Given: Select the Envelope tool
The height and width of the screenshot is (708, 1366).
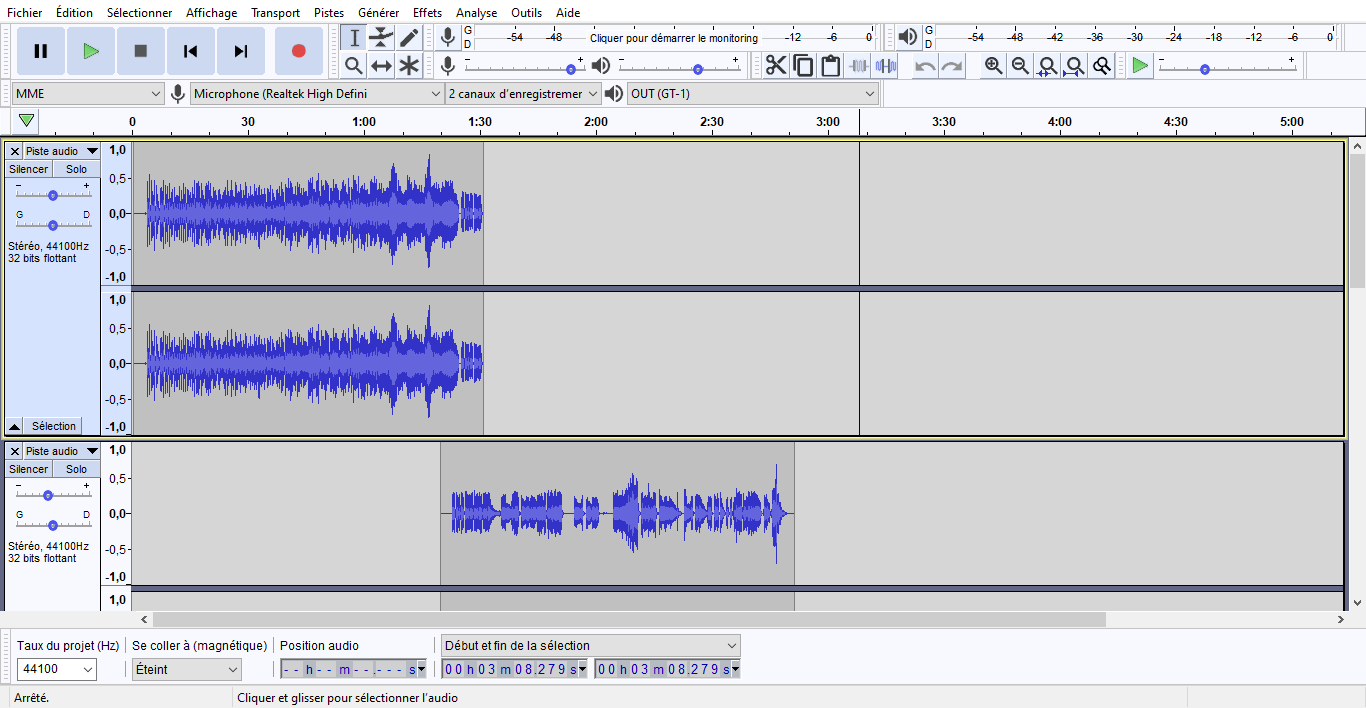Looking at the screenshot, I should (x=381, y=38).
